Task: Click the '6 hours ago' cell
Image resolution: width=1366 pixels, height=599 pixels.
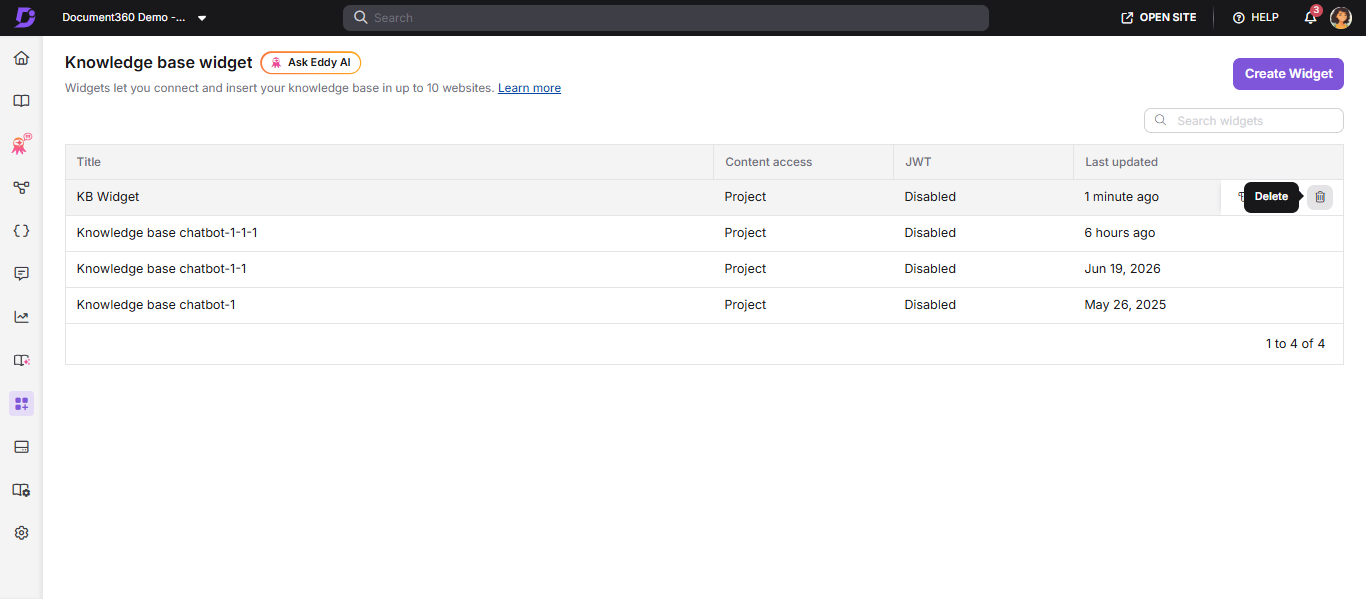Action: tap(1120, 233)
